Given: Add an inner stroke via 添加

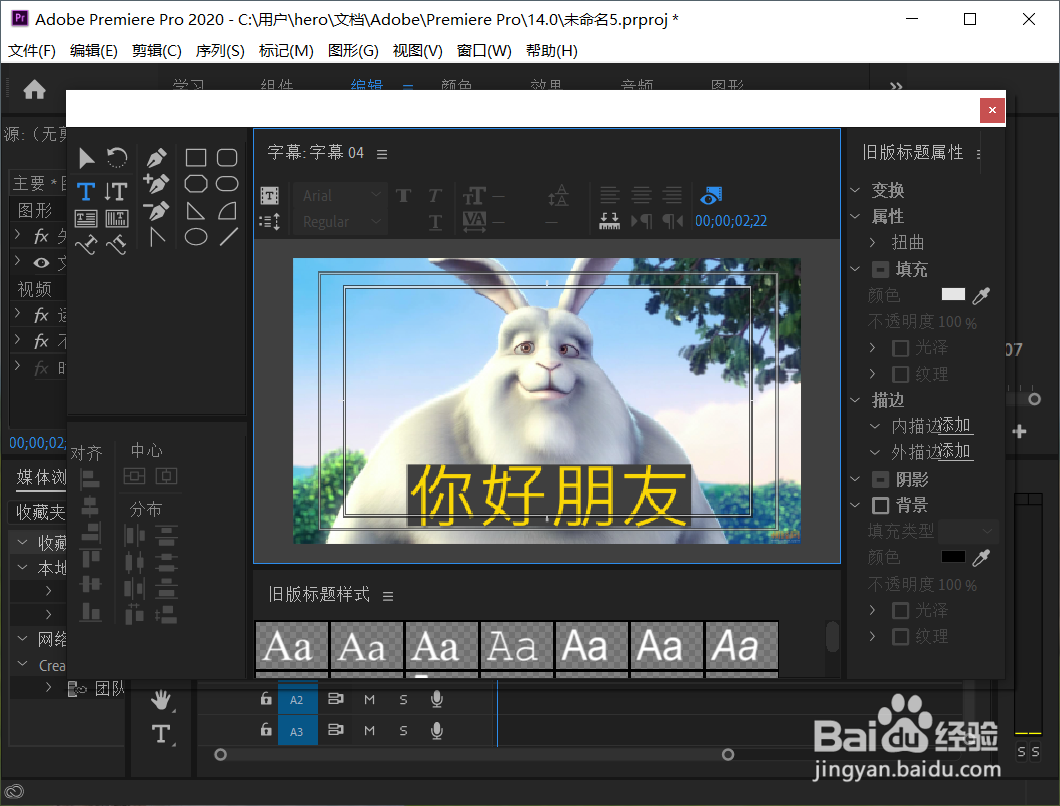Looking at the screenshot, I should (955, 425).
